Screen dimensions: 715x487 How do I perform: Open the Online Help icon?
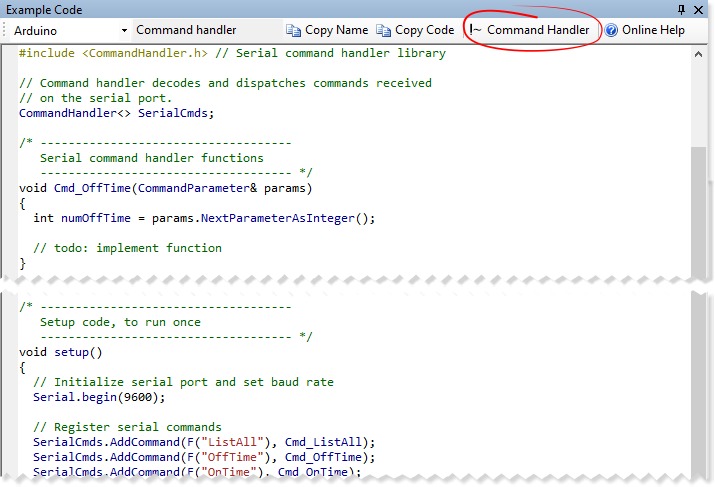611,30
